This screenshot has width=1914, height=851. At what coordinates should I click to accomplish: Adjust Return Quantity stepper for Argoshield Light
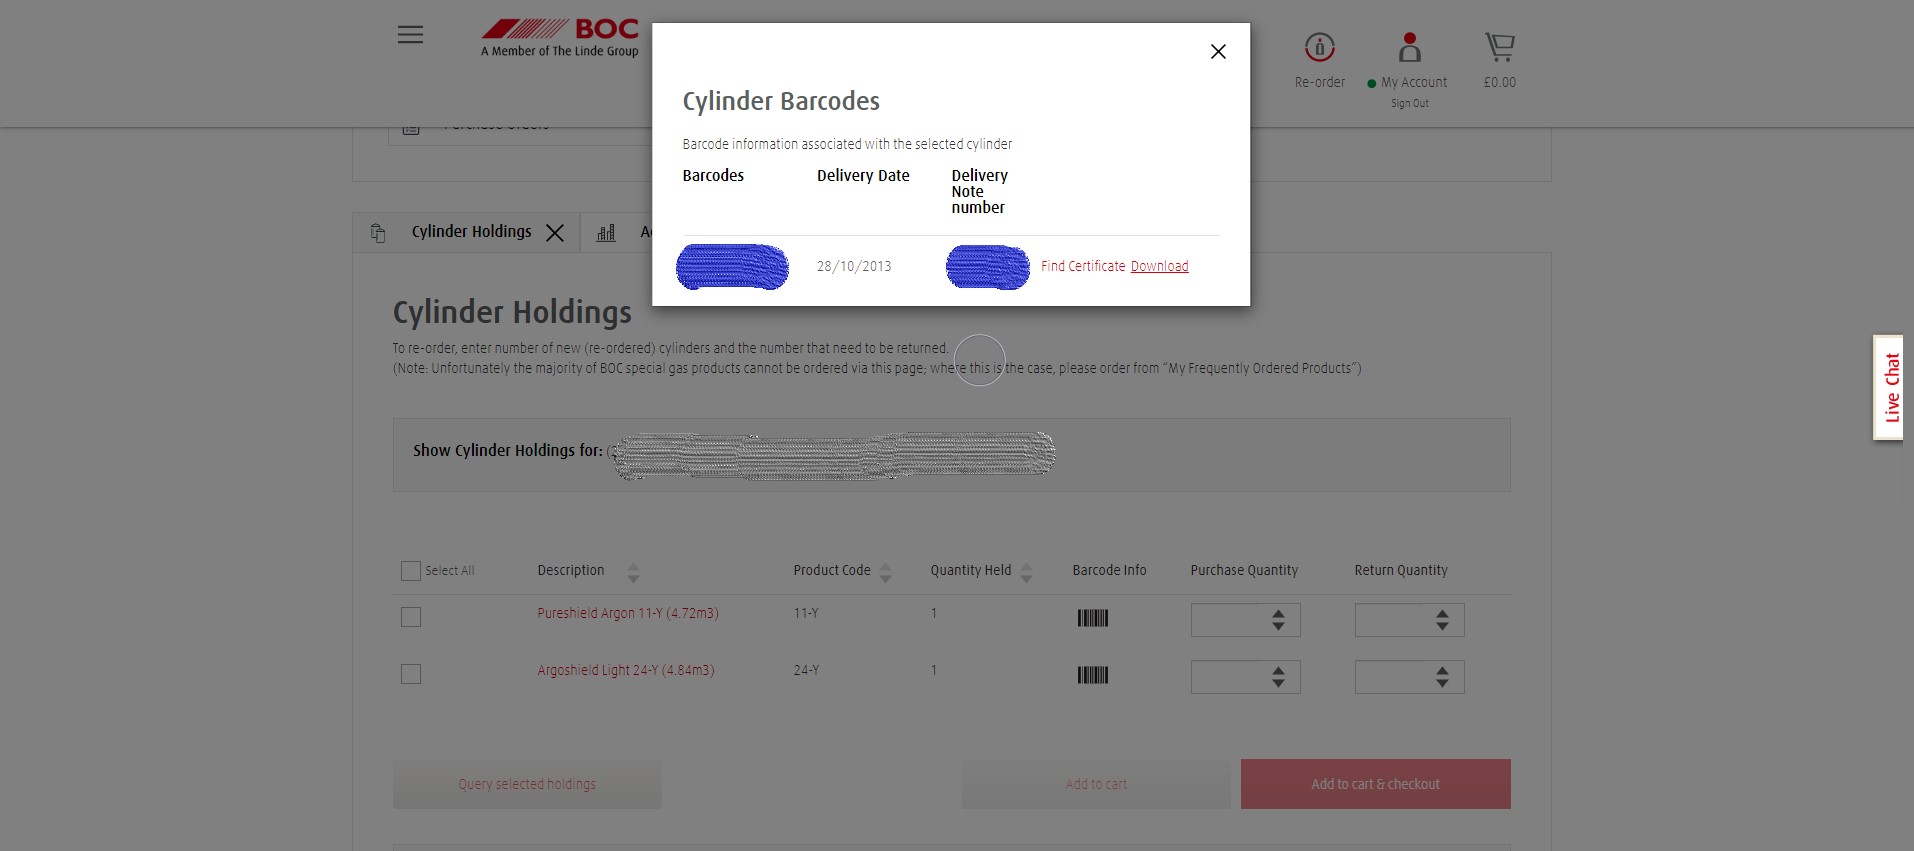[x=1442, y=677]
